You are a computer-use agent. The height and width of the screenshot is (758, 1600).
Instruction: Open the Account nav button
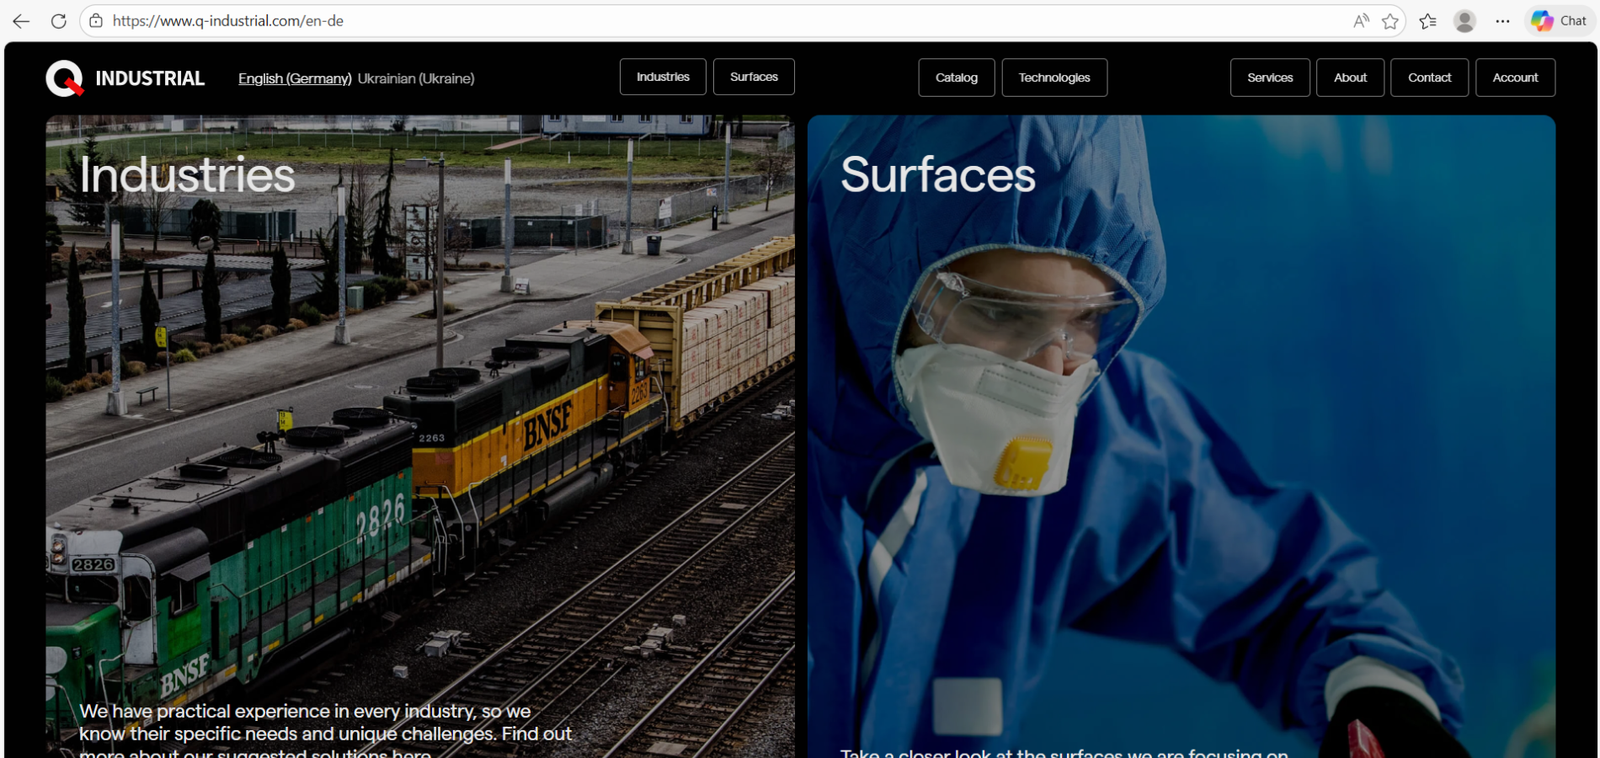[x=1514, y=78]
